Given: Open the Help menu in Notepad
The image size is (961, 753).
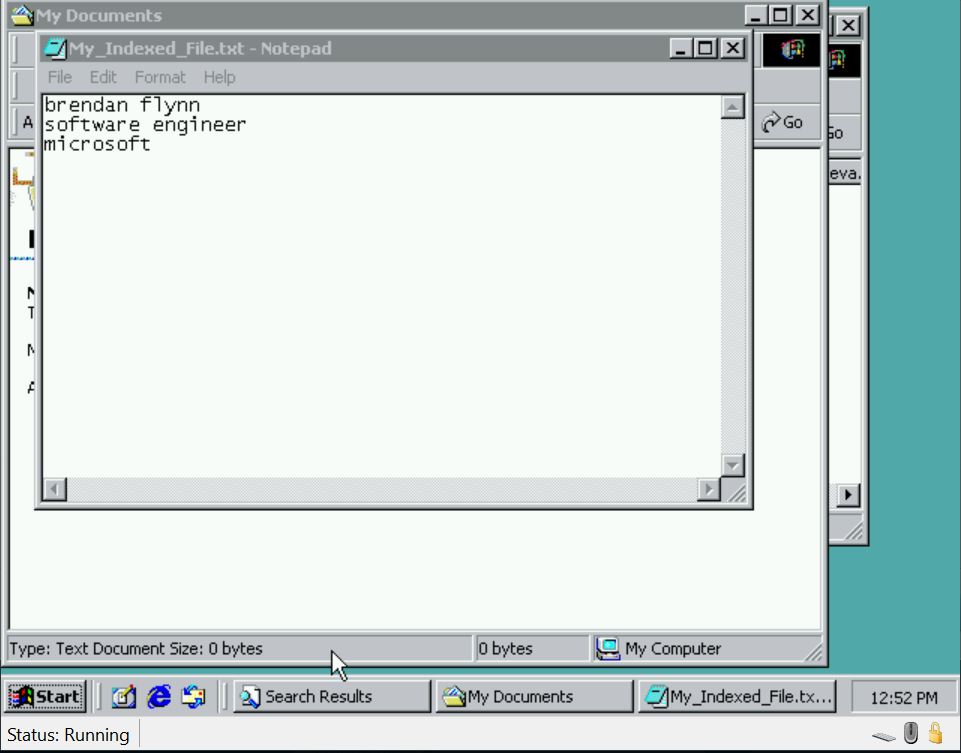Looking at the screenshot, I should pos(219,77).
